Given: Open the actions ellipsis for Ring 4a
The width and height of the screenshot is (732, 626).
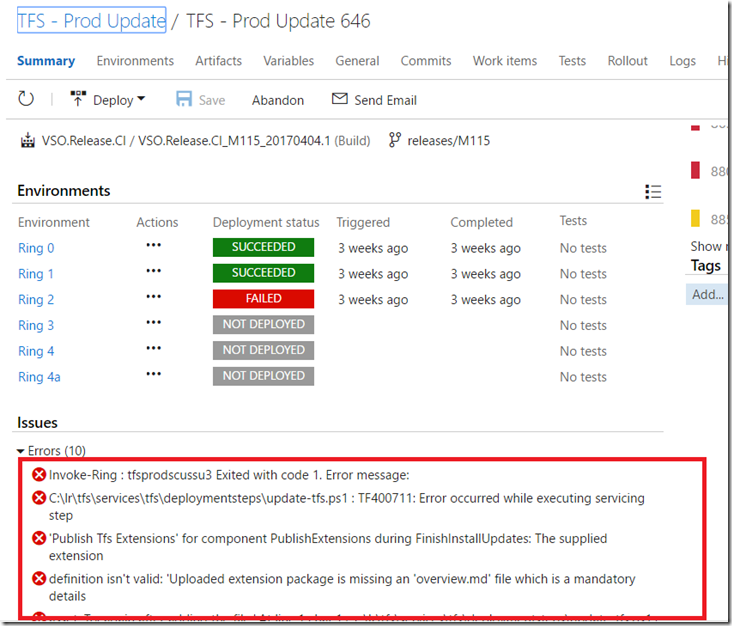Looking at the screenshot, I should tap(154, 373).
